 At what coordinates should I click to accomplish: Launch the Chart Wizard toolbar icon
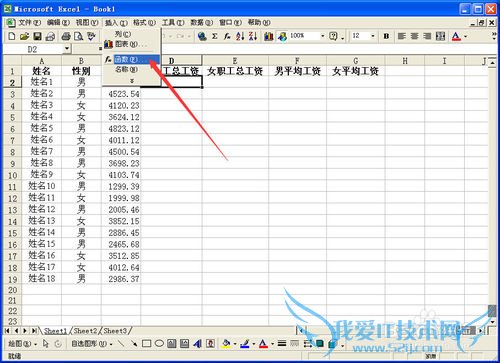[x=269, y=36]
